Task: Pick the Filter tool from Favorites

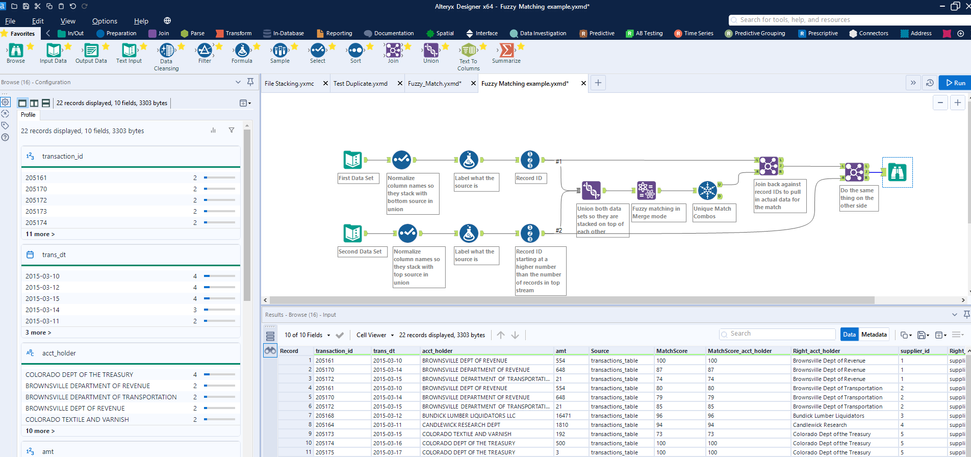Action: tap(204, 50)
